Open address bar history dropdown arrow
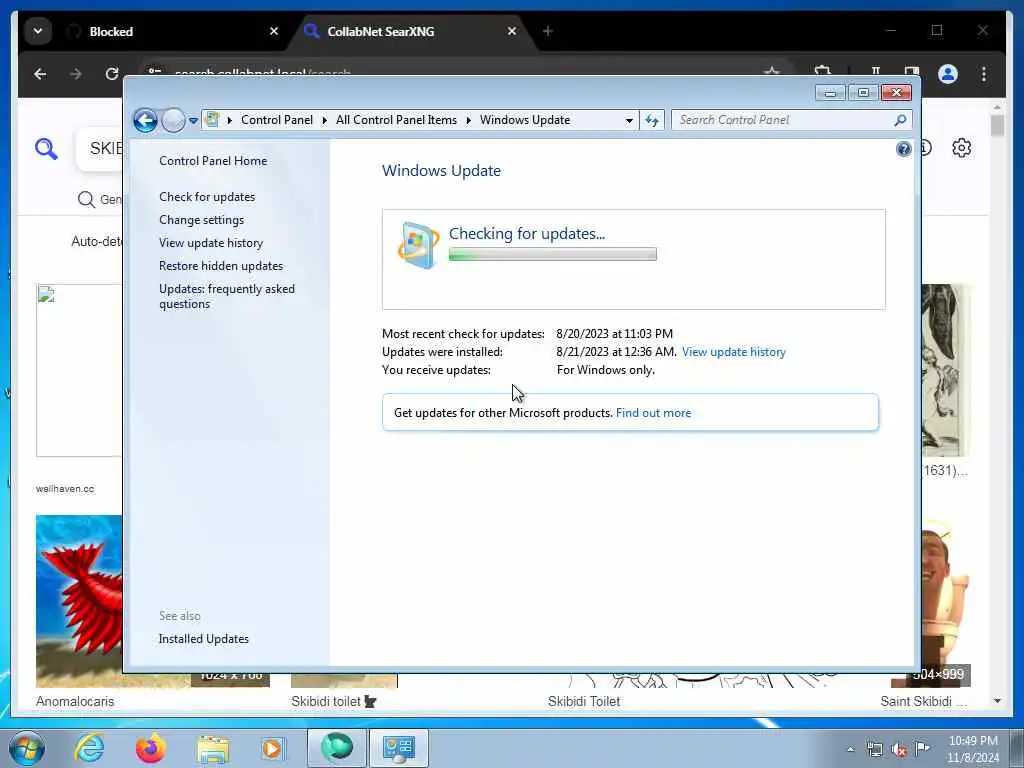Image resolution: width=1024 pixels, height=768 pixels. (x=629, y=120)
